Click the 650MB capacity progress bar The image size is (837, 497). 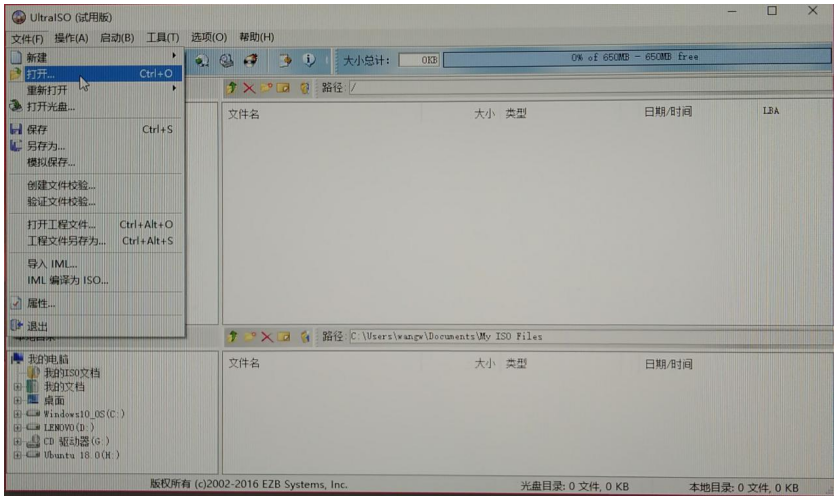click(x=636, y=57)
